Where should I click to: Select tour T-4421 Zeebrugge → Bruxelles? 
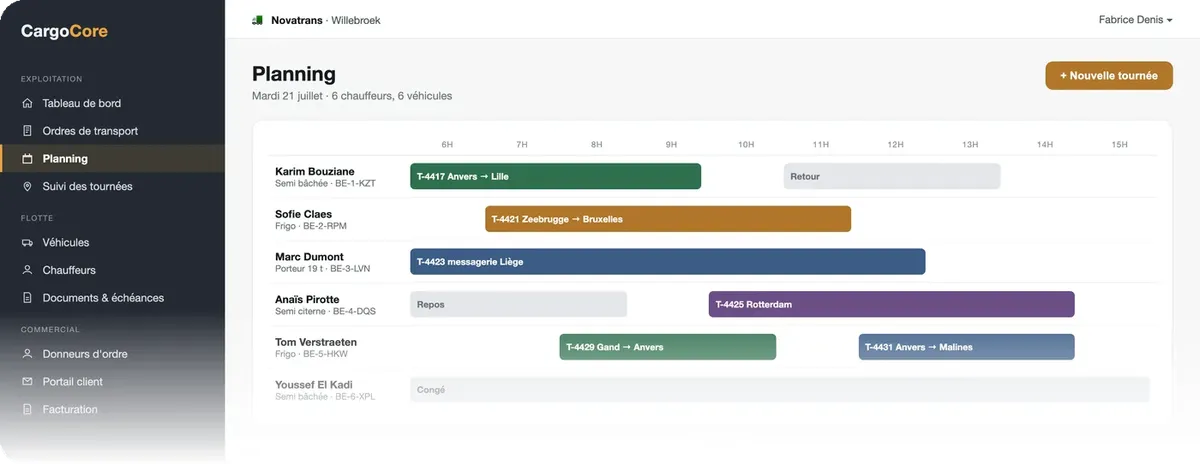668,219
